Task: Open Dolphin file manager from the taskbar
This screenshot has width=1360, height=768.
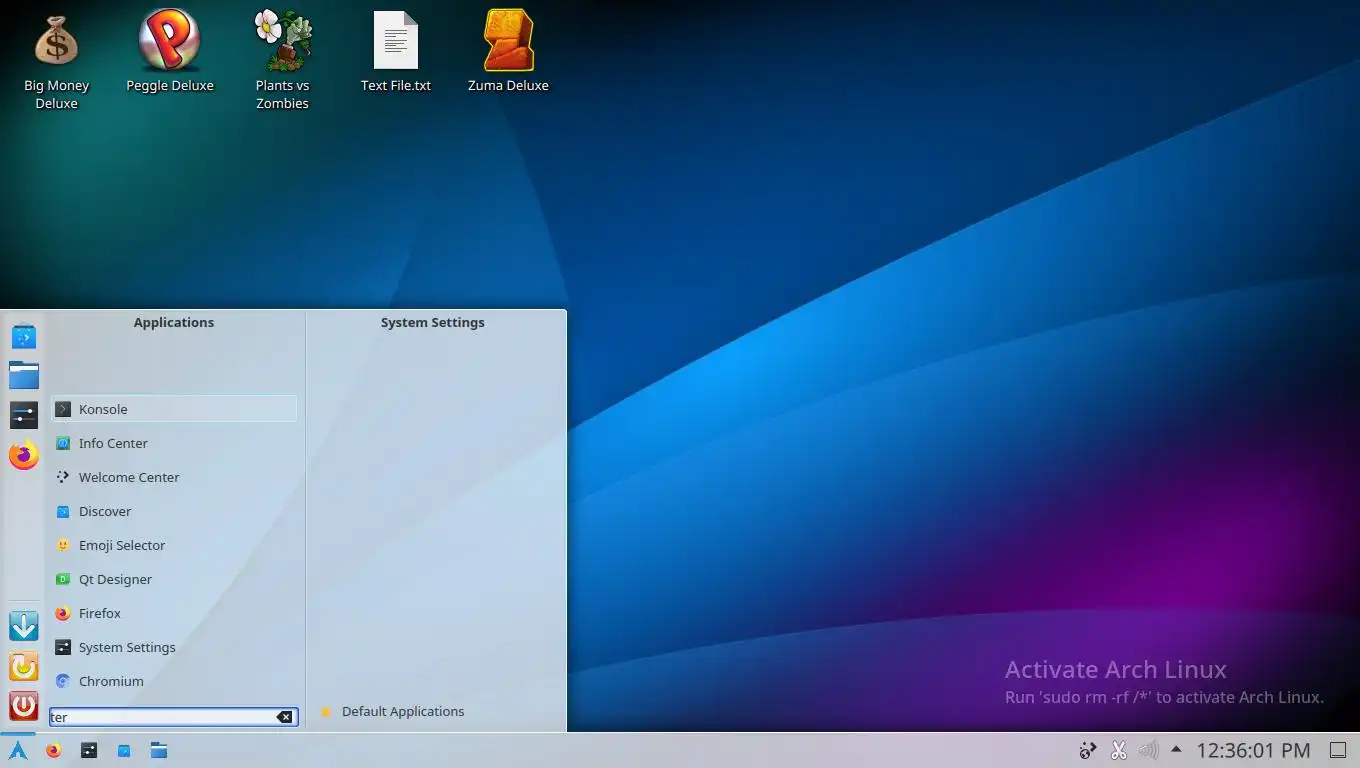Action: (x=159, y=750)
